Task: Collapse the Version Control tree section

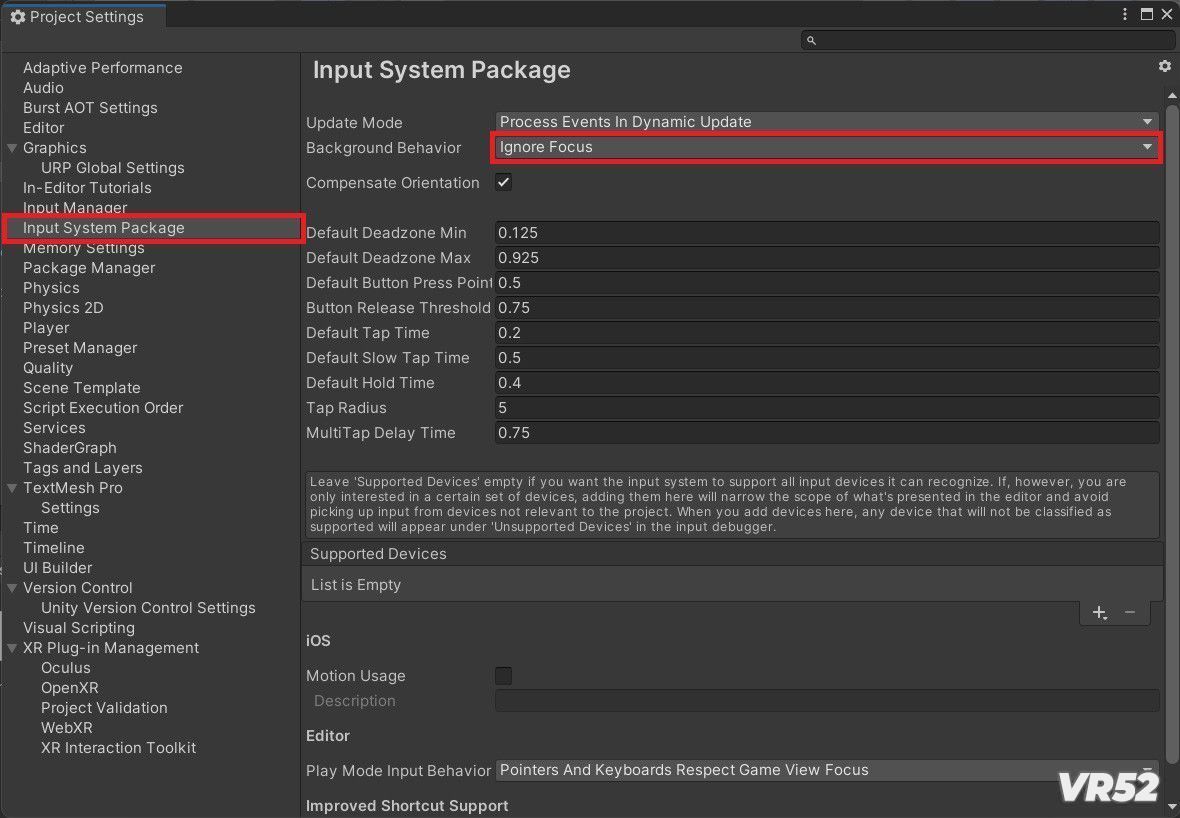Action: pos(12,588)
